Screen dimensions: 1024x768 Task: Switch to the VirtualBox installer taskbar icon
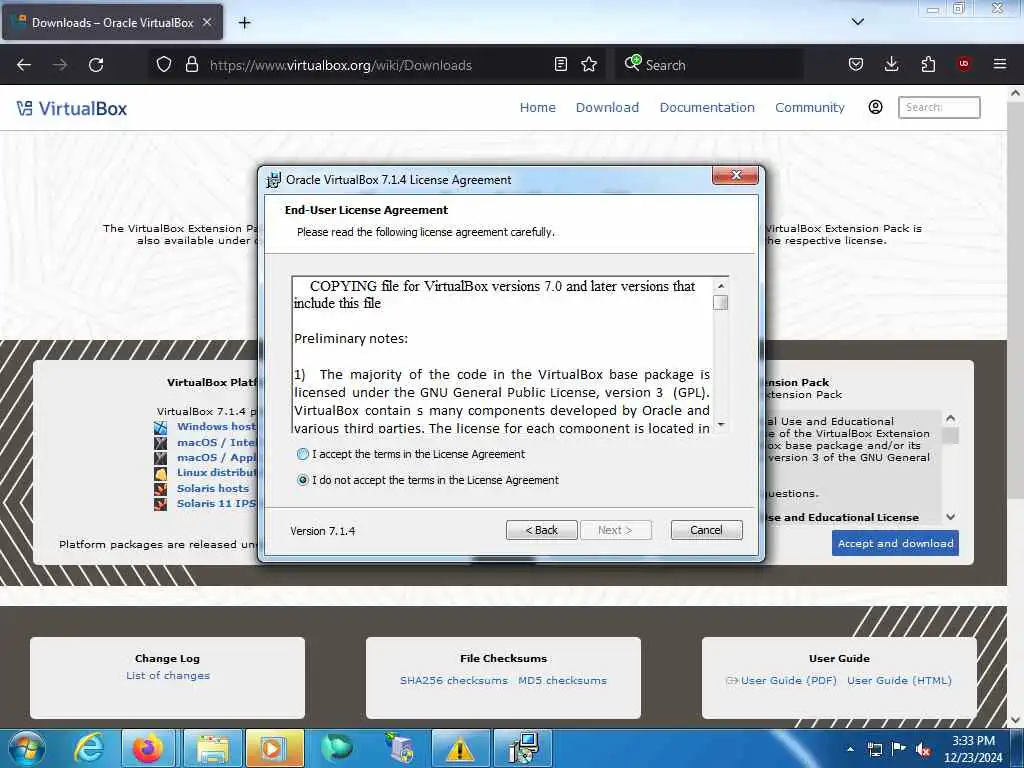[523, 748]
